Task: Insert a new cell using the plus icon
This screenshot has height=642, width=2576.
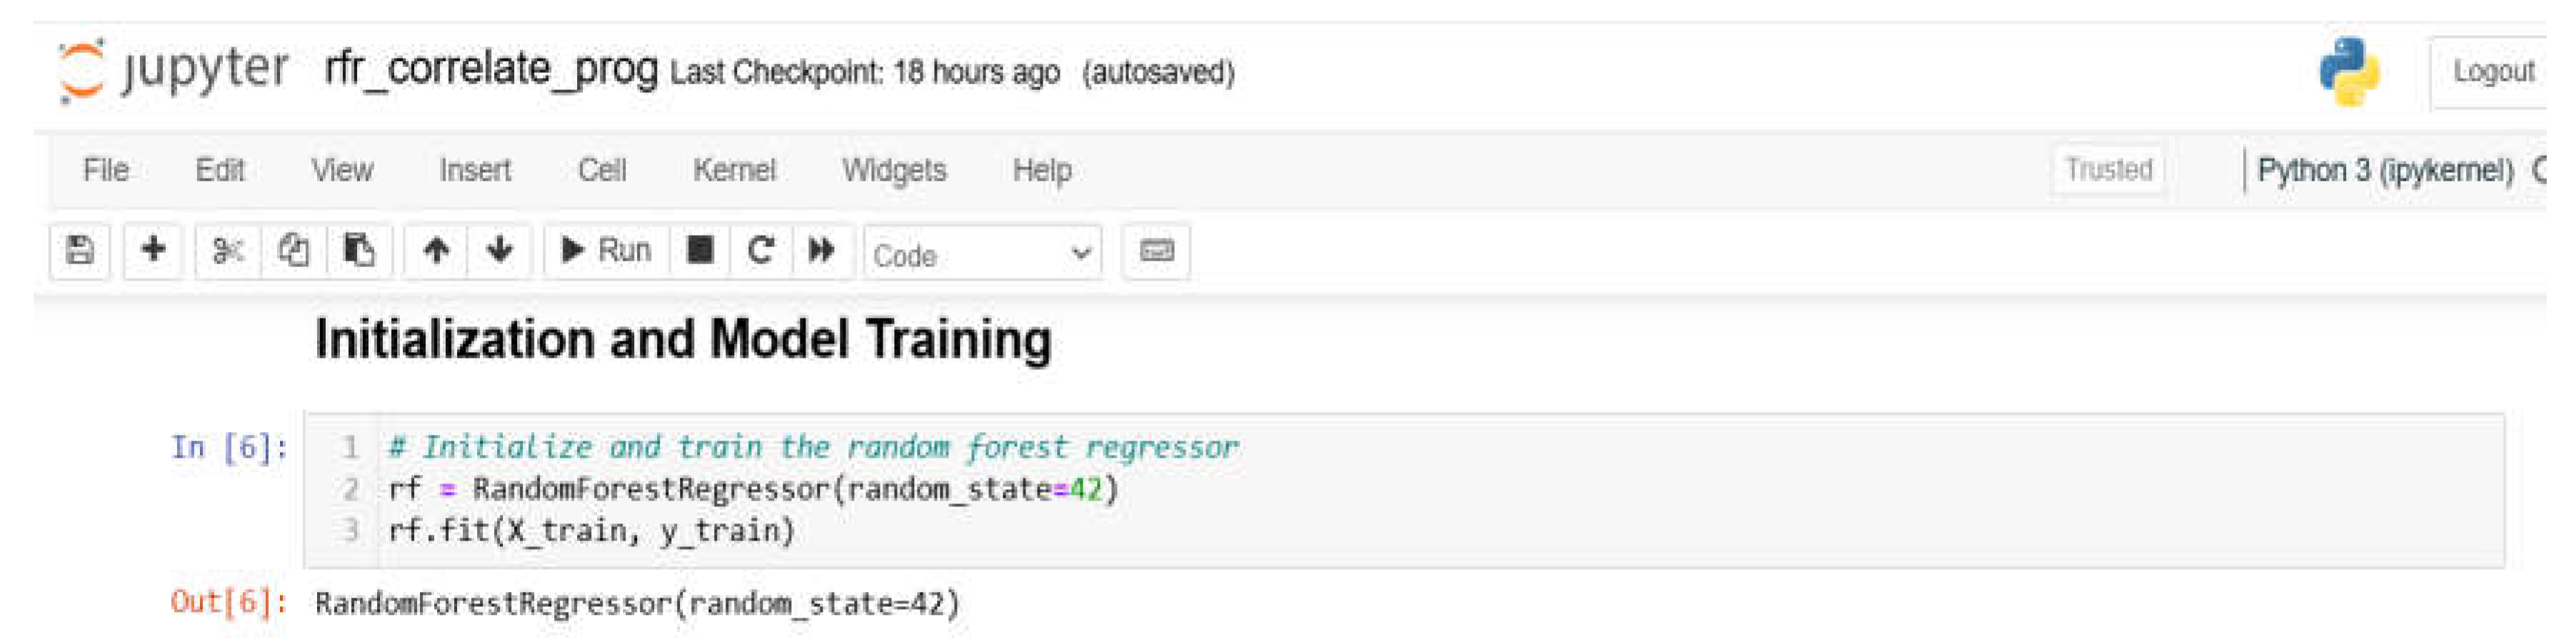Action: (155, 251)
